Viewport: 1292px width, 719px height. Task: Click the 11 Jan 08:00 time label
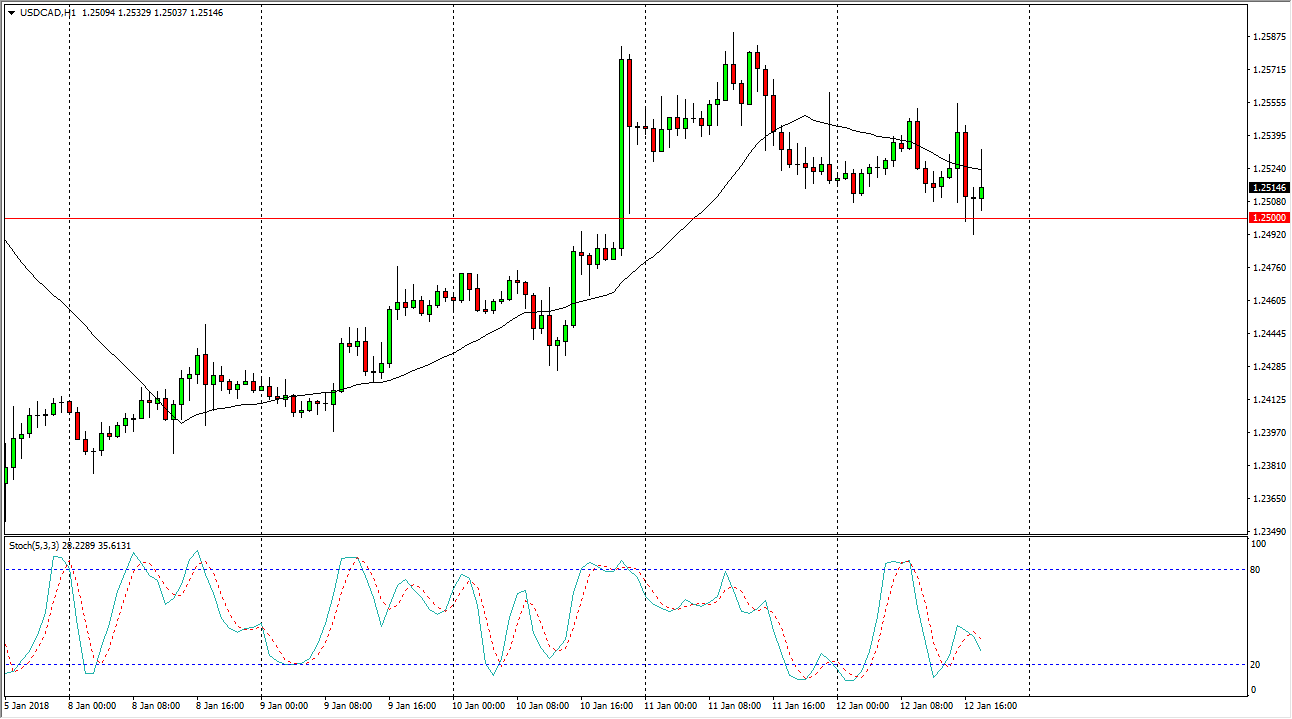pyautogui.click(x=733, y=706)
